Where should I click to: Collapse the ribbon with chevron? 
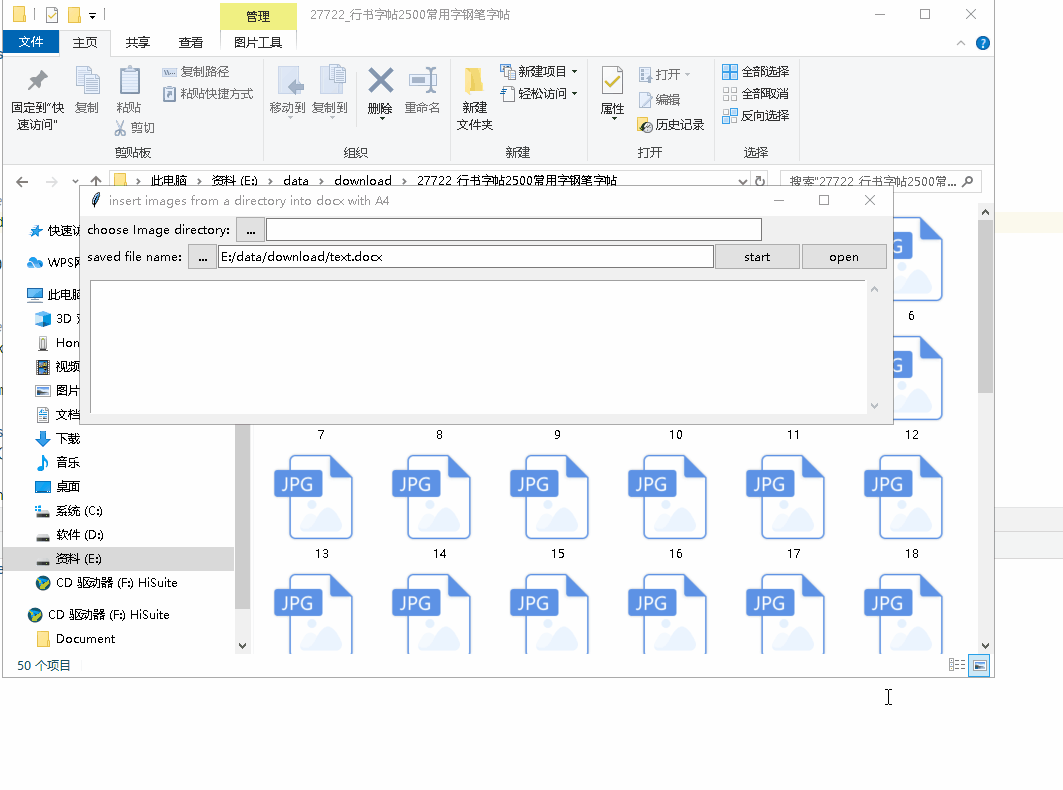pyautogui.click(x=961, y=43)
